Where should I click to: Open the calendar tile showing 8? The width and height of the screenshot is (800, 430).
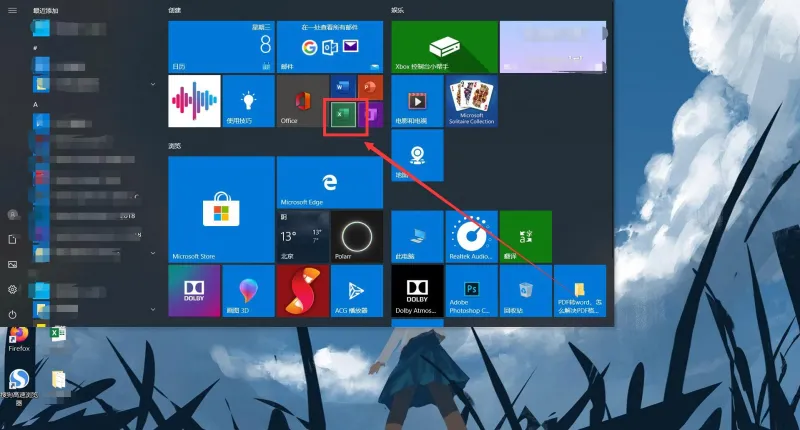[221, 47]
